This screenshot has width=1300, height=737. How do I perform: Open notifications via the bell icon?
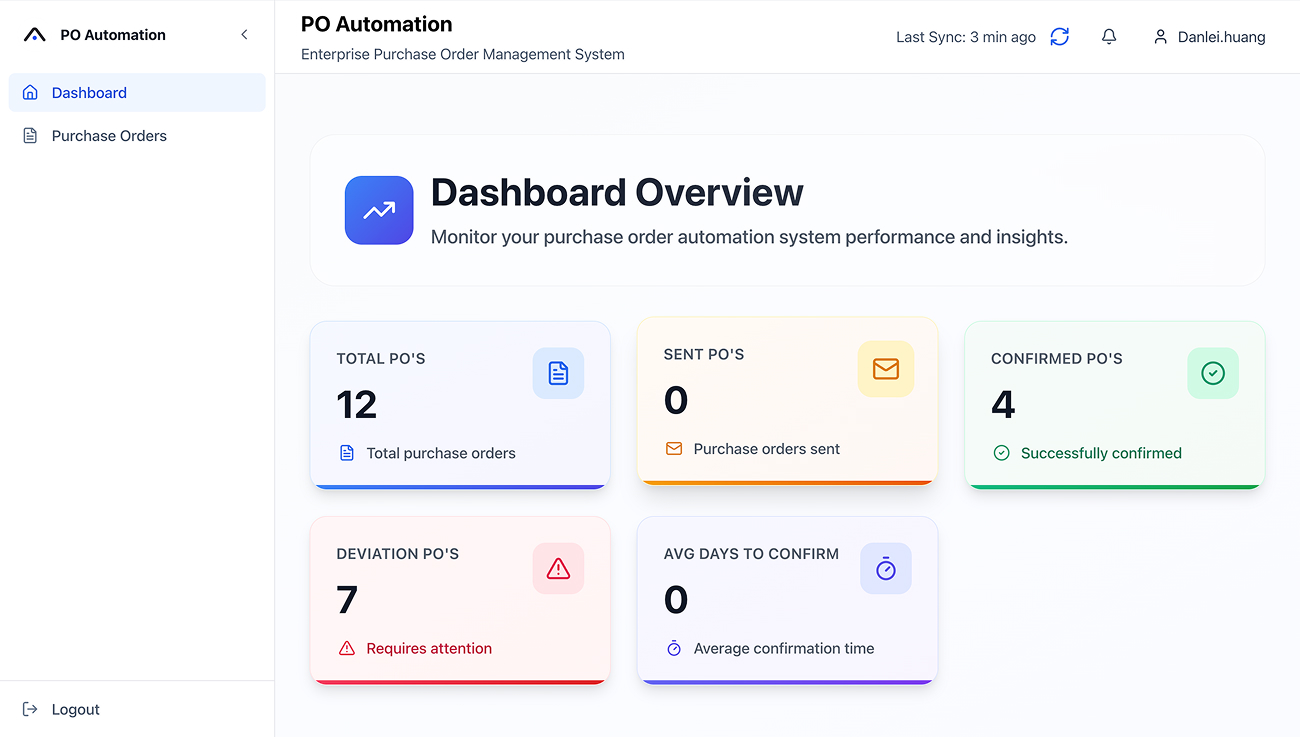1109,36
